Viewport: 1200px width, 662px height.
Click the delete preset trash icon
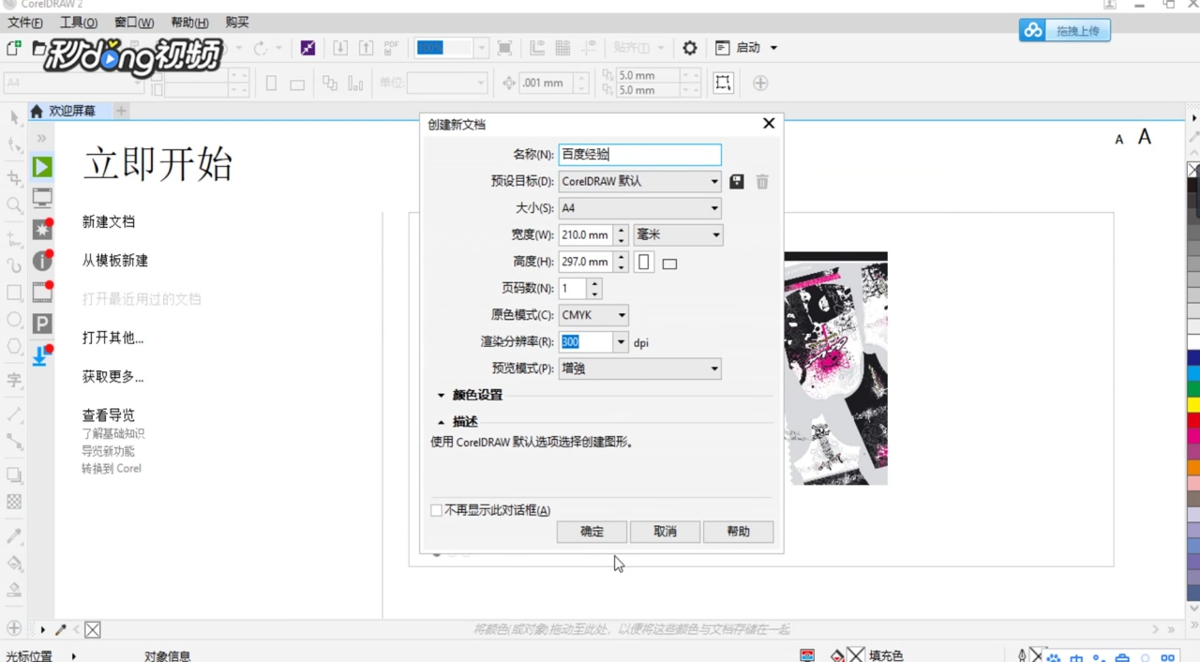(x=762, y=182)
